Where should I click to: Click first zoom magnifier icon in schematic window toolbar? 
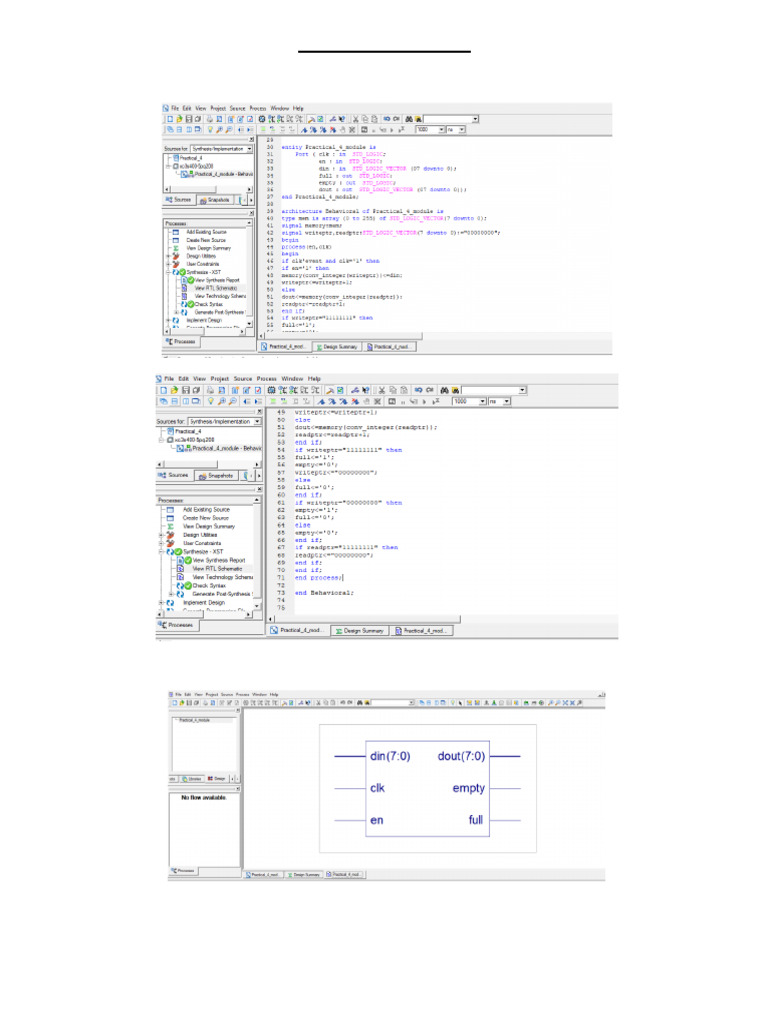(549, 703)
